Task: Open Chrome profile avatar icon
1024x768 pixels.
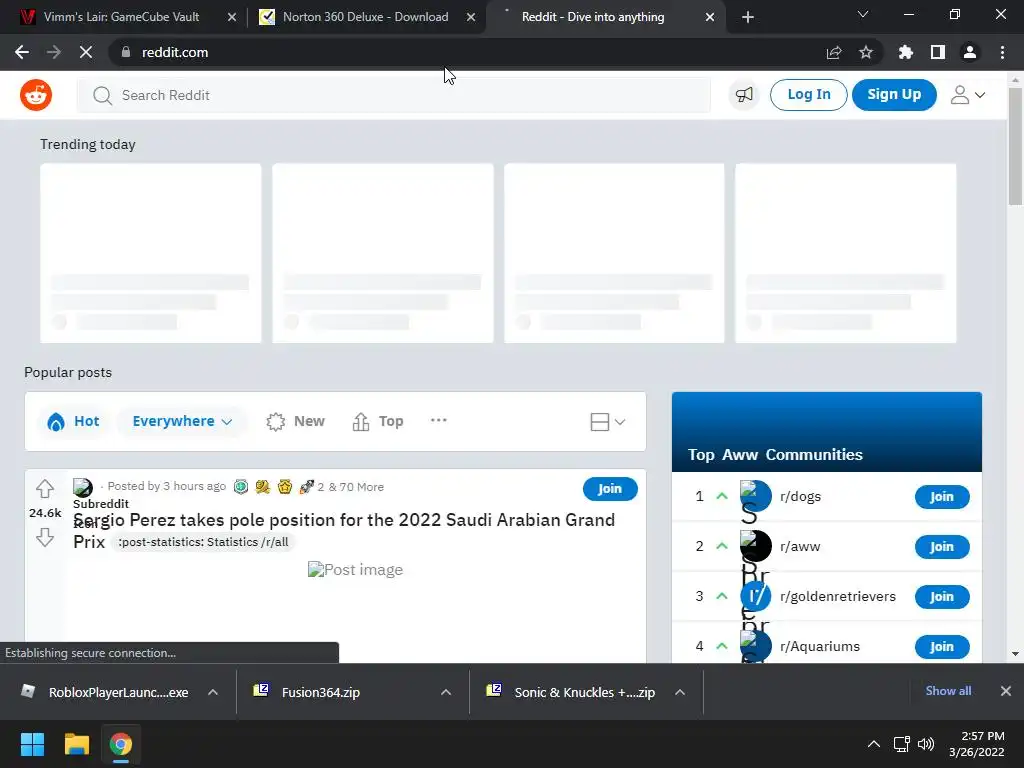Action: click(x=970, y=52)
